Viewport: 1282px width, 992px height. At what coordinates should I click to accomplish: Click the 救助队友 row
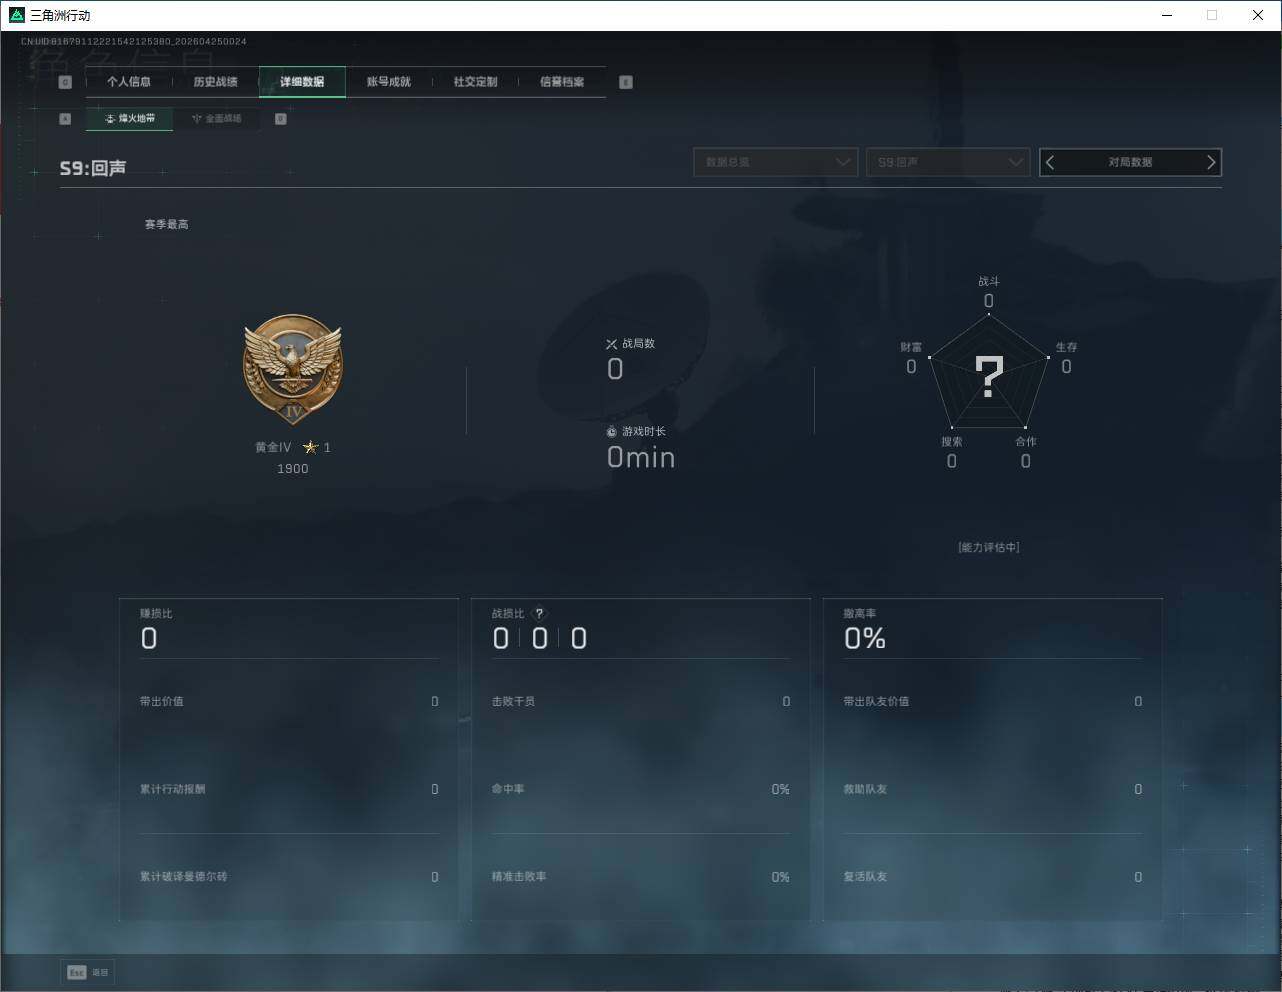coord(993,790)
